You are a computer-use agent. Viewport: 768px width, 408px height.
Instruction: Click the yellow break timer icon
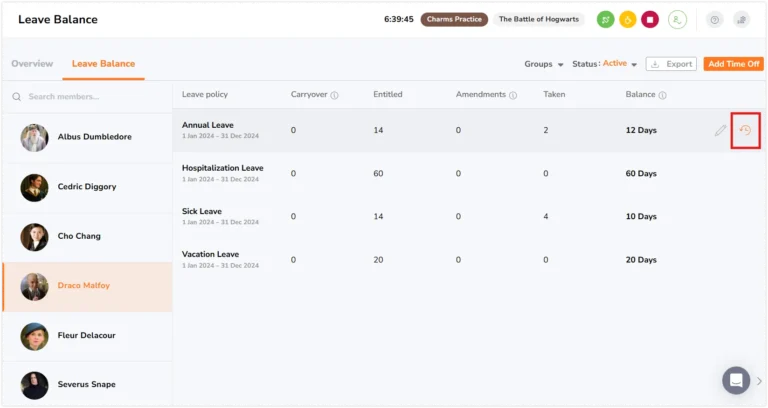(627, 20)
